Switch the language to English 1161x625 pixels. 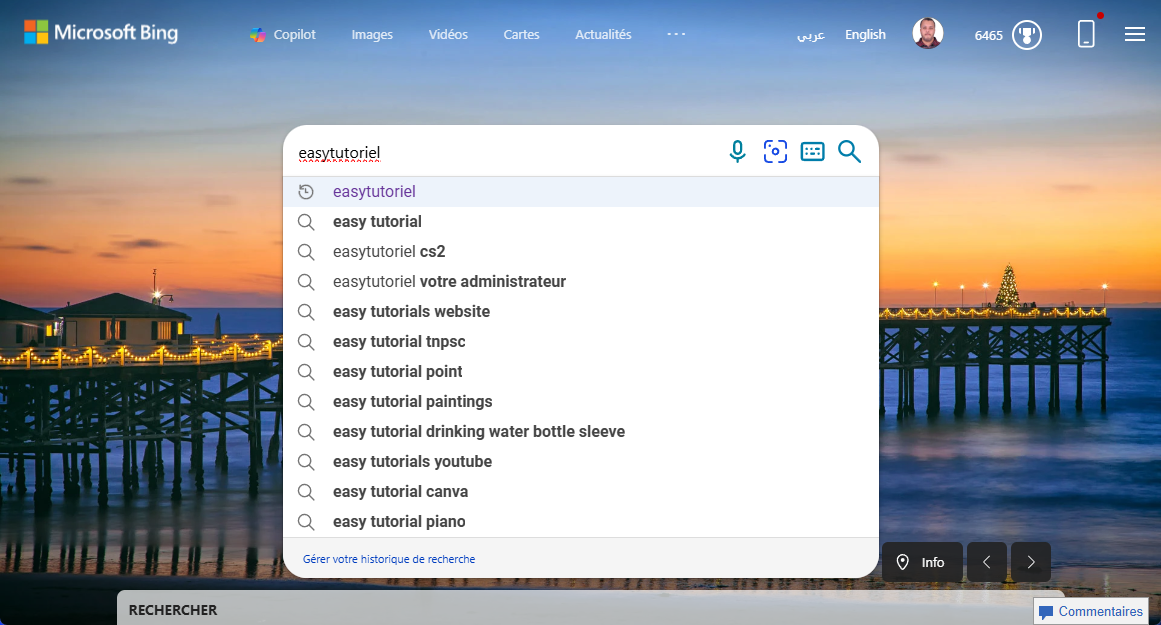(865, 34)
